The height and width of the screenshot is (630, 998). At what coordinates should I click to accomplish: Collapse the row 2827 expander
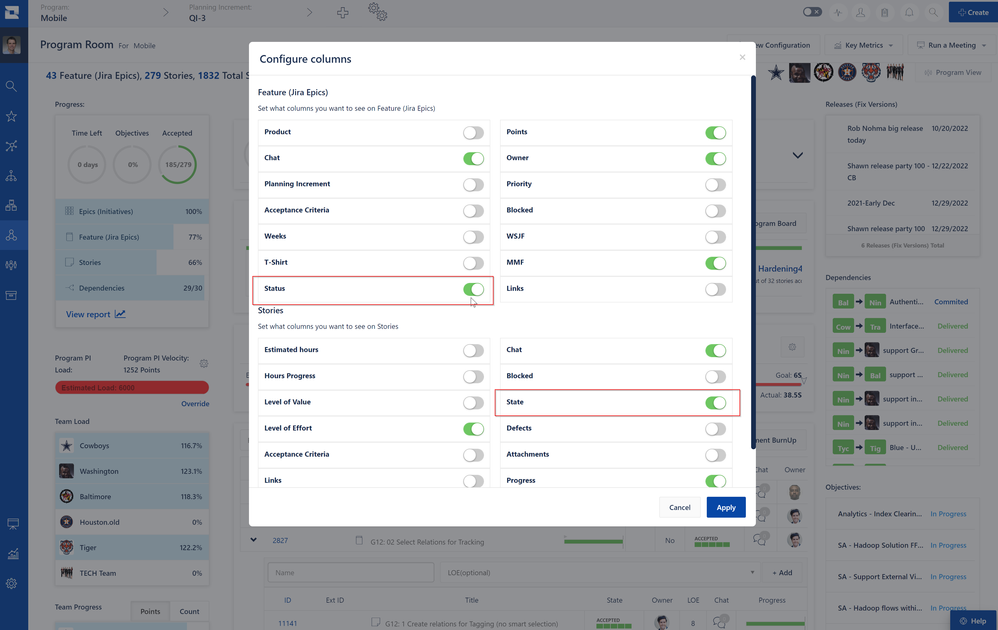[x=253, y=540]
